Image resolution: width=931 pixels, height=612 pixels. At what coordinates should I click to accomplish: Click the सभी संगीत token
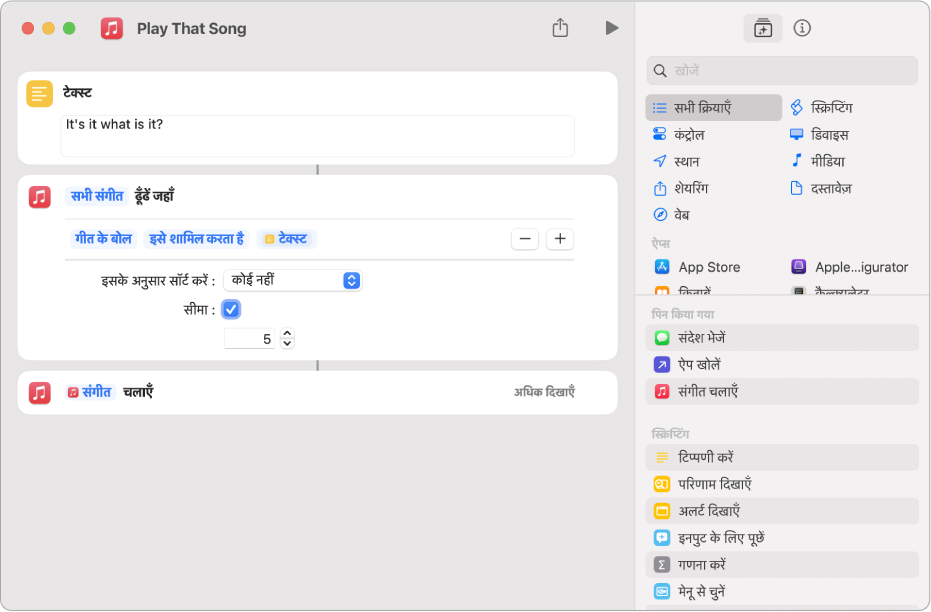97,196
